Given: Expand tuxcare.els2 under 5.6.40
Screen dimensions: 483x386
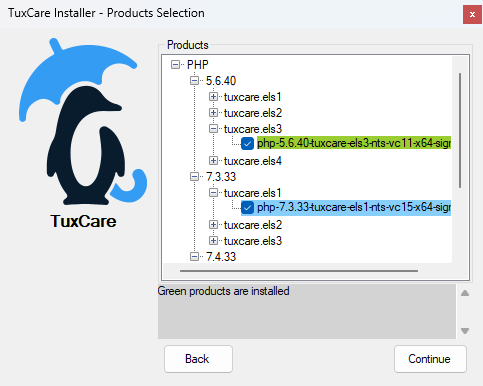Looking at the screenshot, I should click(213, 113).
